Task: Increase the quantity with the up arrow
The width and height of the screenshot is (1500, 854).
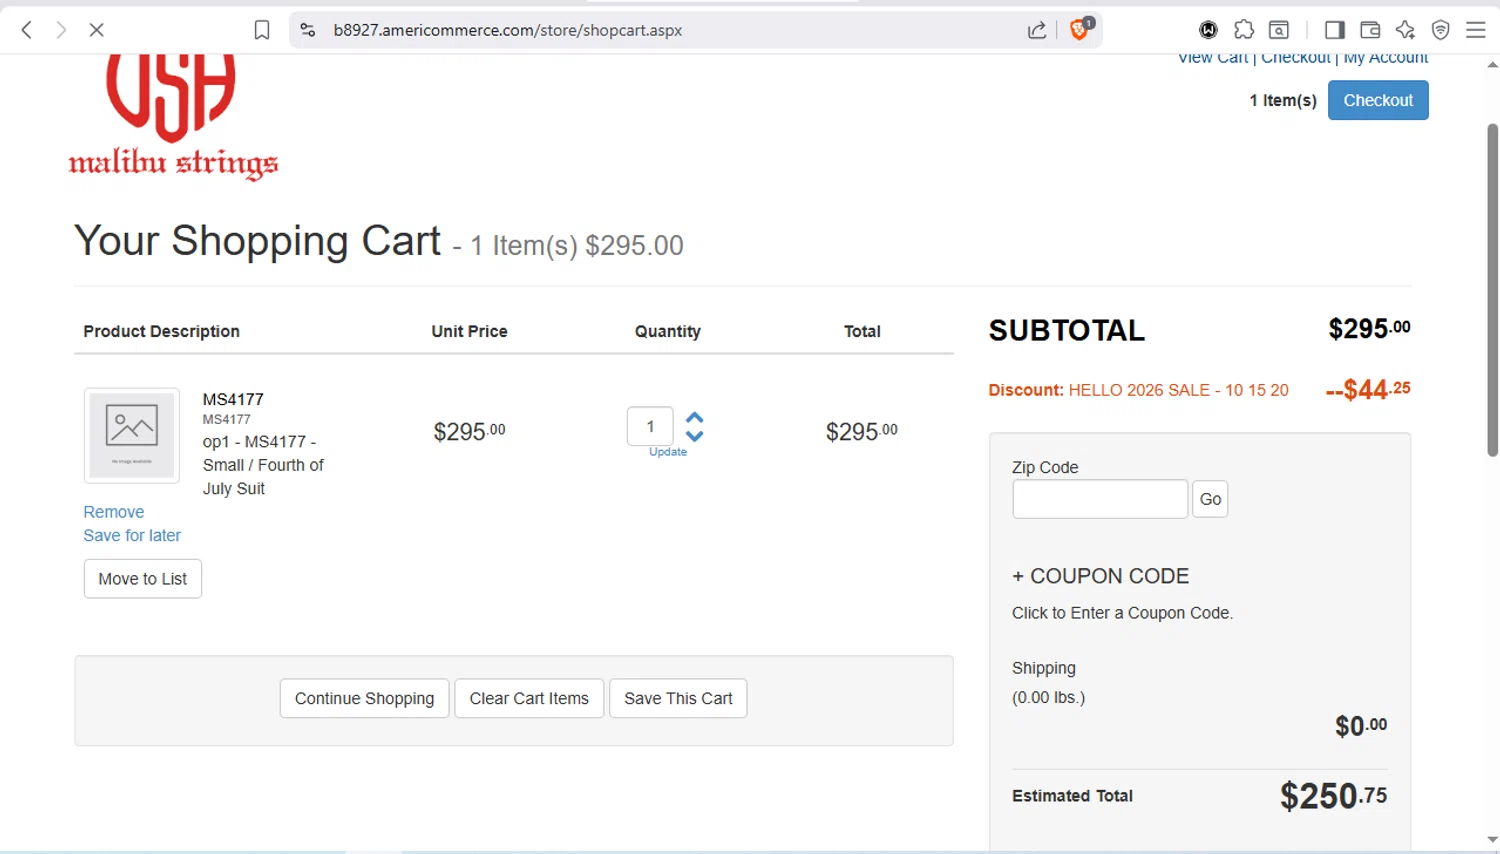Action: (x=695, y=418)
